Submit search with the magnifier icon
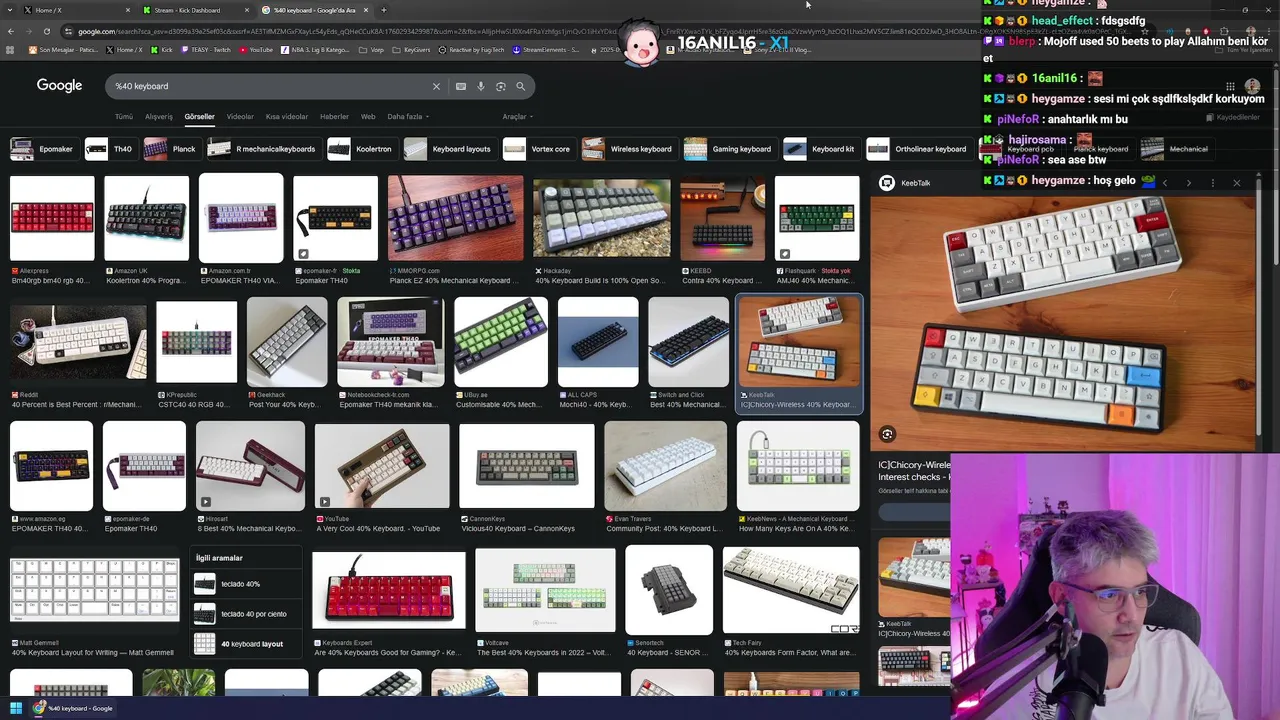The height and width of the screenshot is (720, 1280). pos(521,86)
